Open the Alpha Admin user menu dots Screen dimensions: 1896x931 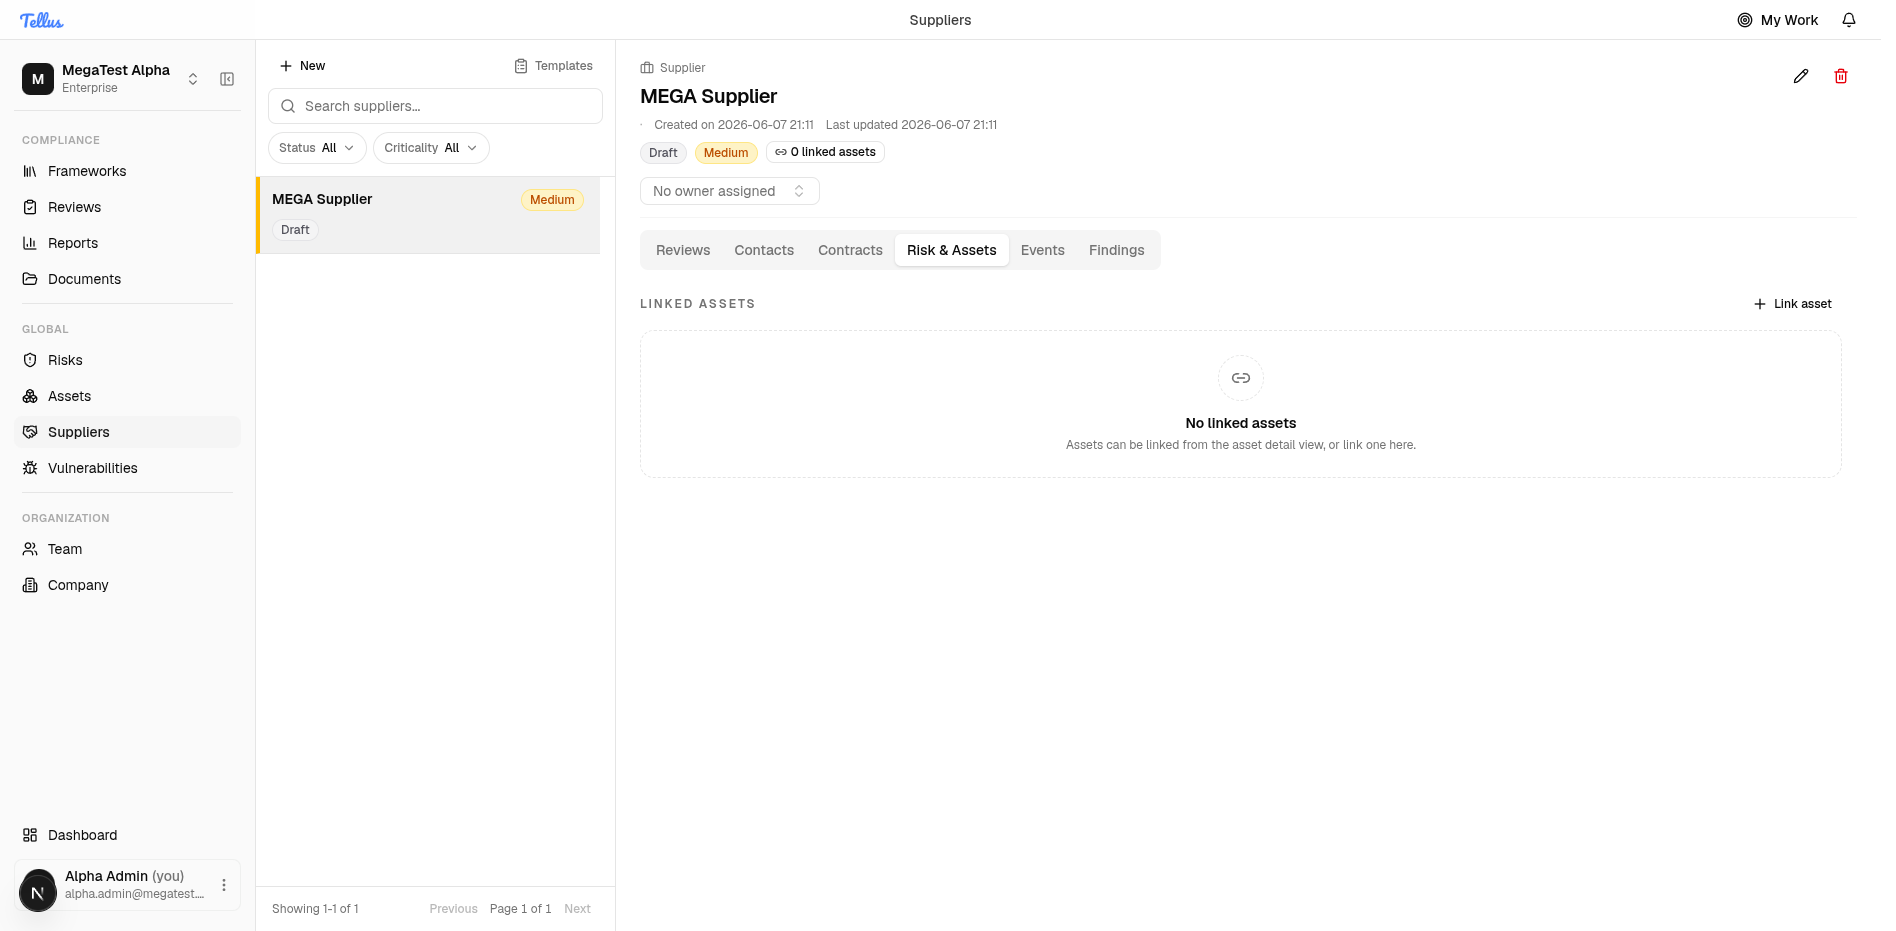224,885
